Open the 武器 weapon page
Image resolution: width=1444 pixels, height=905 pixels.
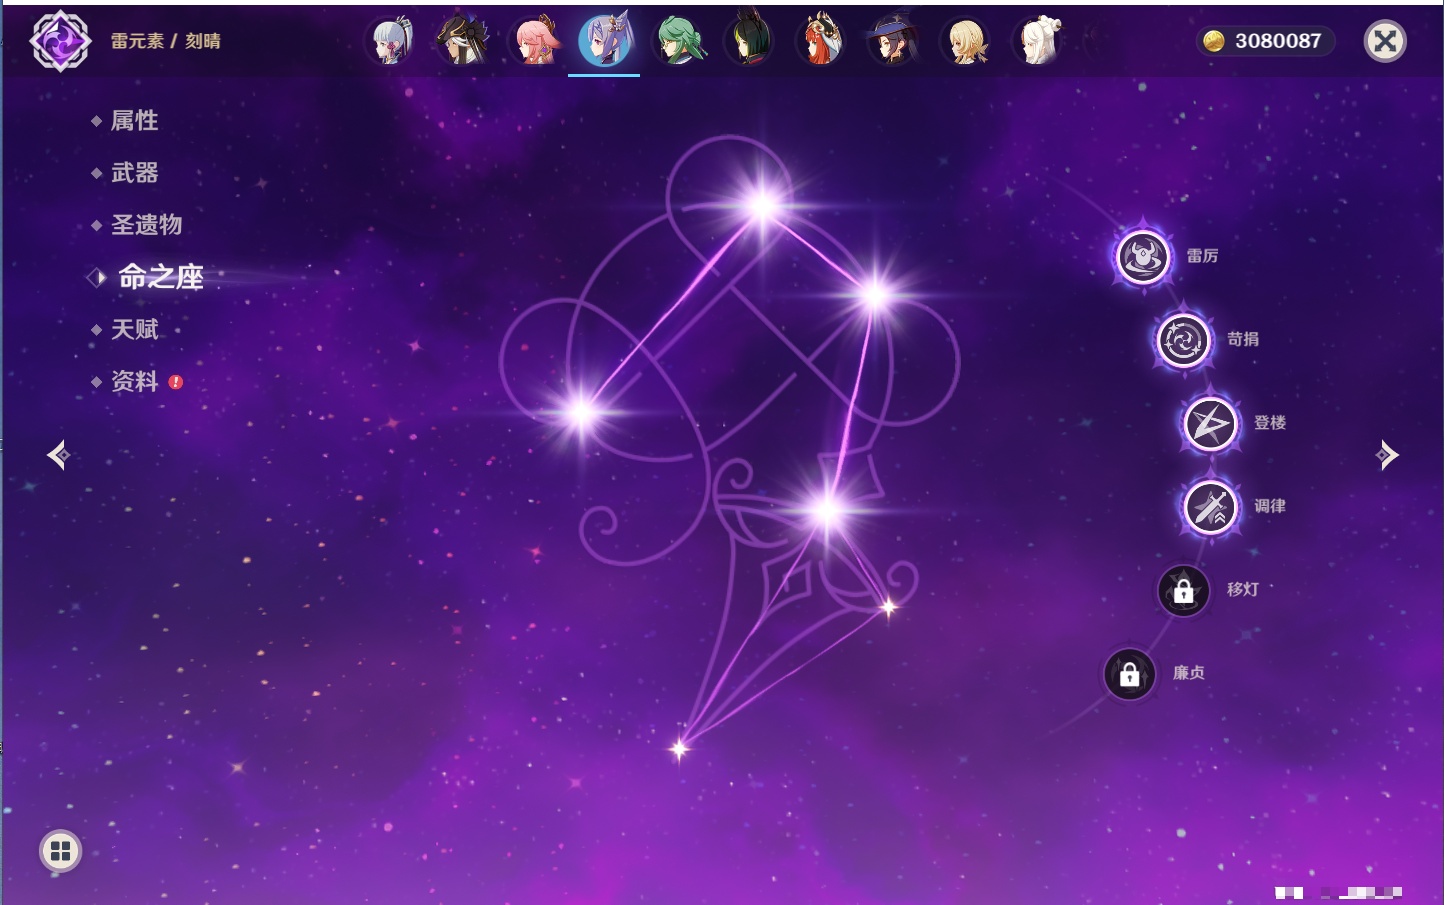134,173
